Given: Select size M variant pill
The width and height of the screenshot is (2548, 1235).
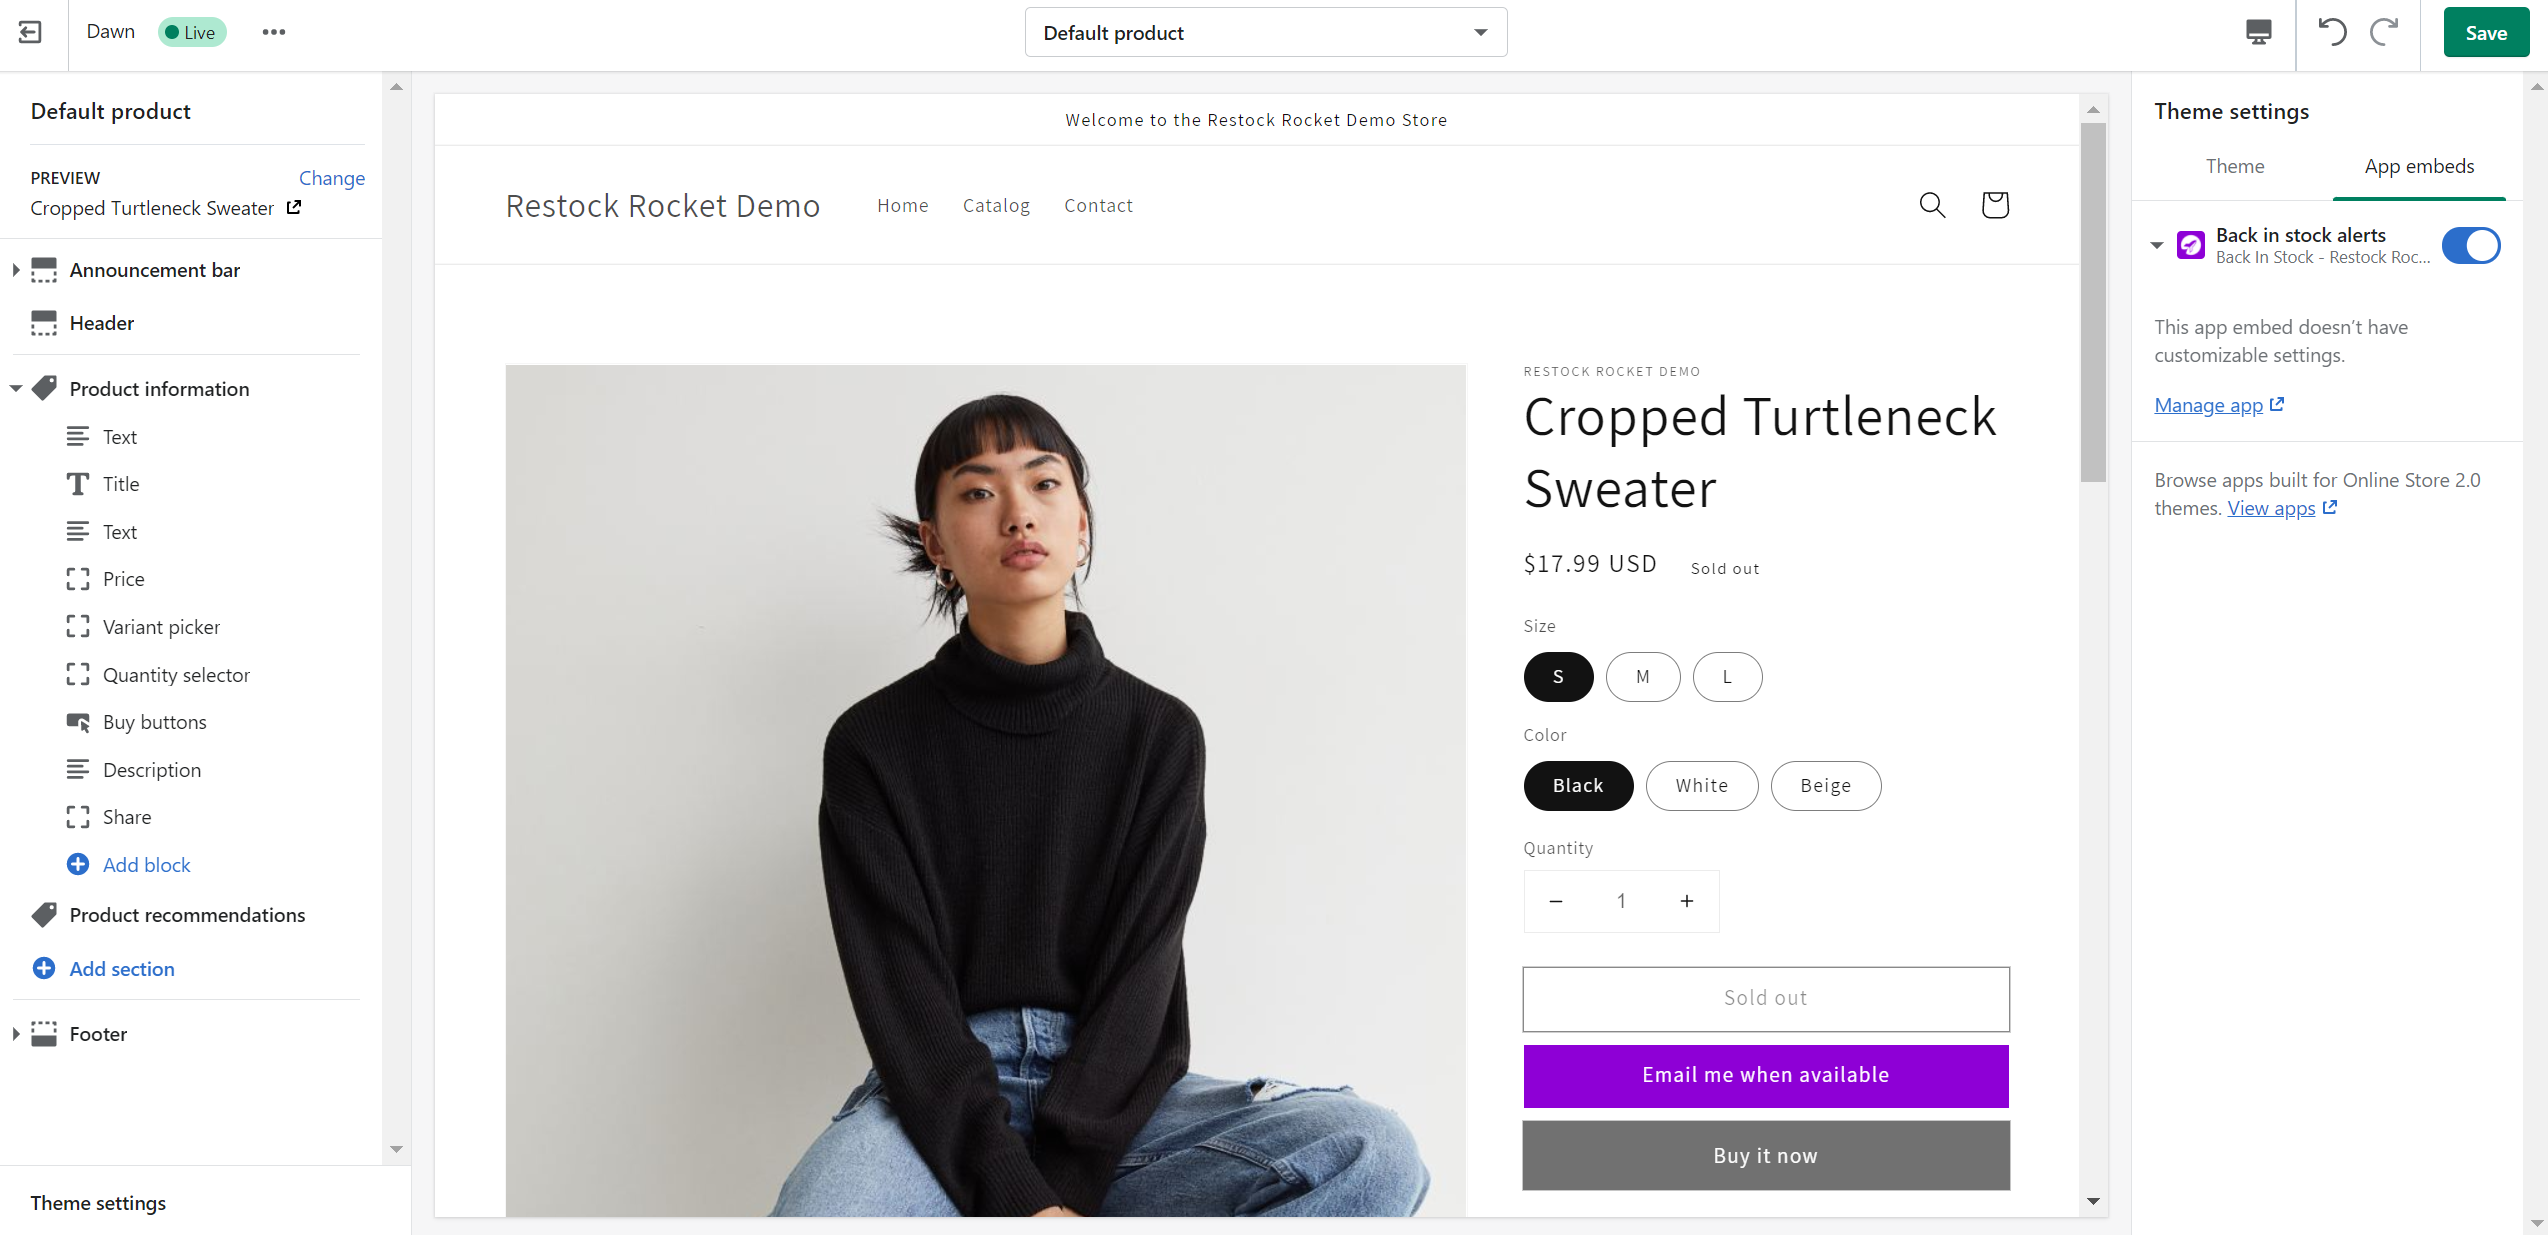Looking at the screenshot, I should point(1643,677).
